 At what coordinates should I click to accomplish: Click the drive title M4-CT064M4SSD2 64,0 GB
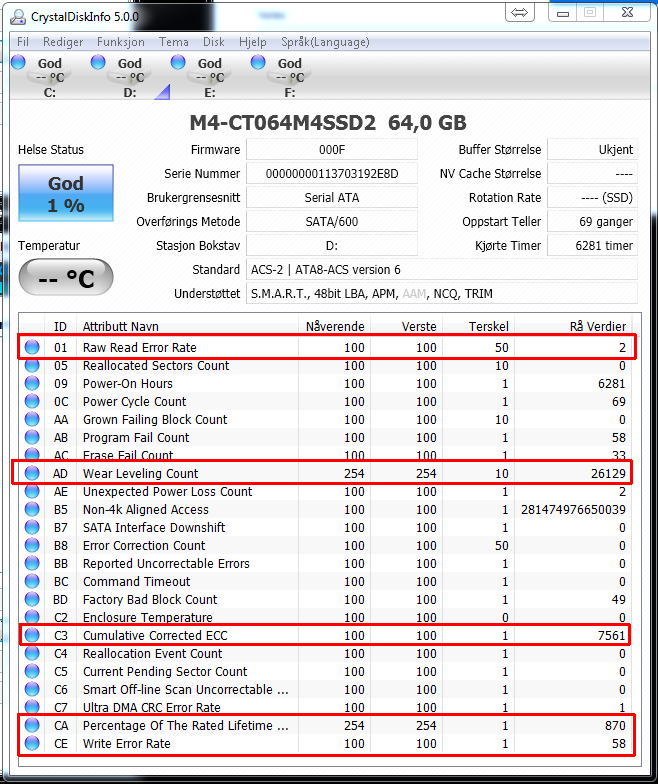328,122
